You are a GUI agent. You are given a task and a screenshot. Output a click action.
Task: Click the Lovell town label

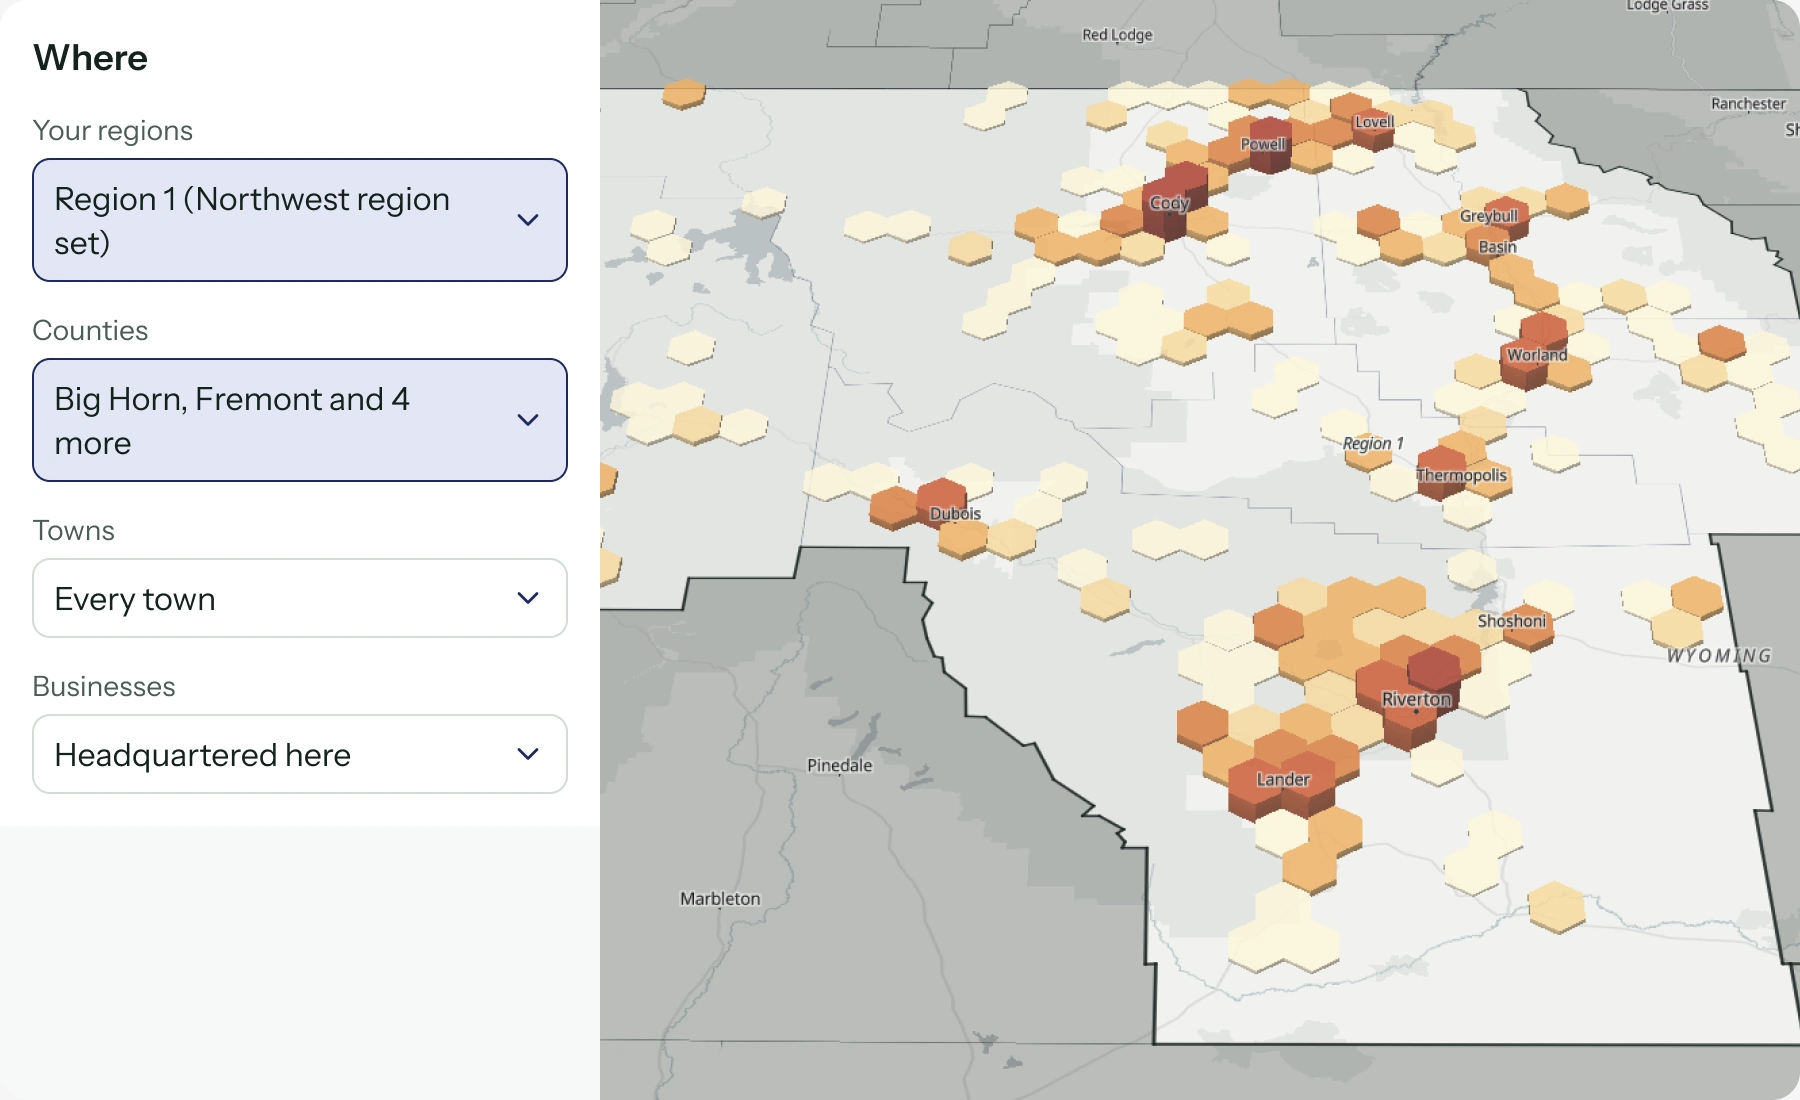click(1374, 122)
